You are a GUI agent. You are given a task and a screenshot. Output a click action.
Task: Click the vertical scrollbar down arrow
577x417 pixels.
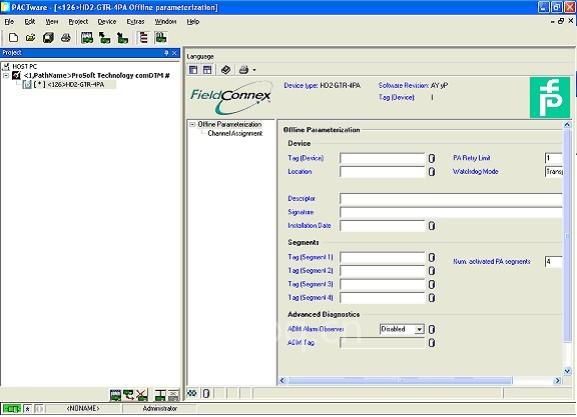[567, 371]
